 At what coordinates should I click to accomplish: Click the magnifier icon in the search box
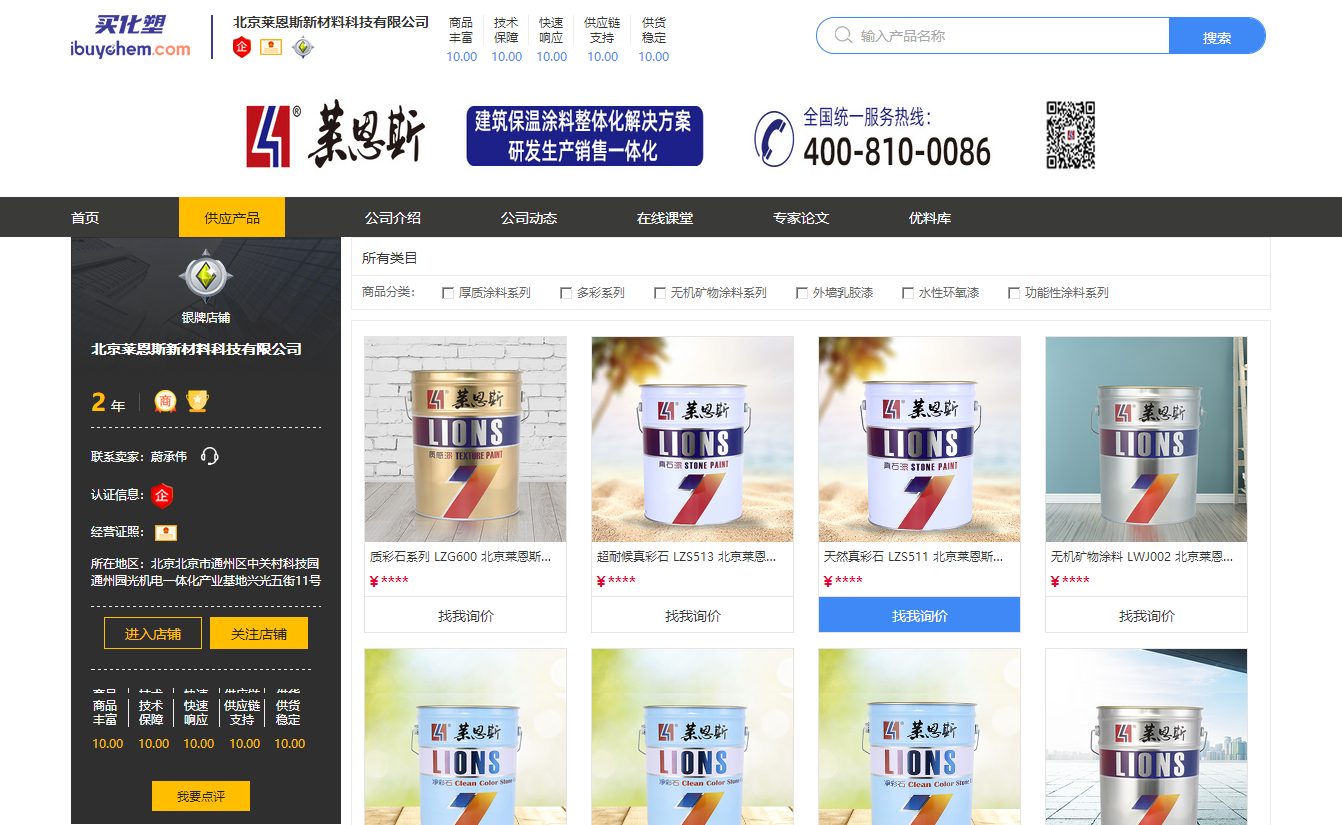point(843,36)
